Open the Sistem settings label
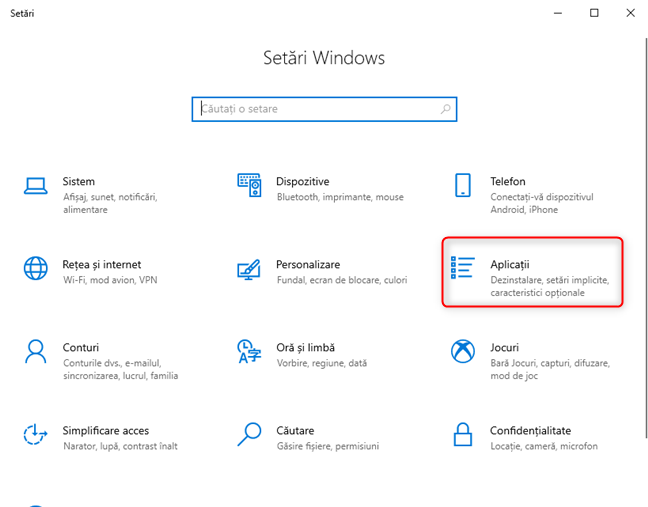 (x=79, y=182)
